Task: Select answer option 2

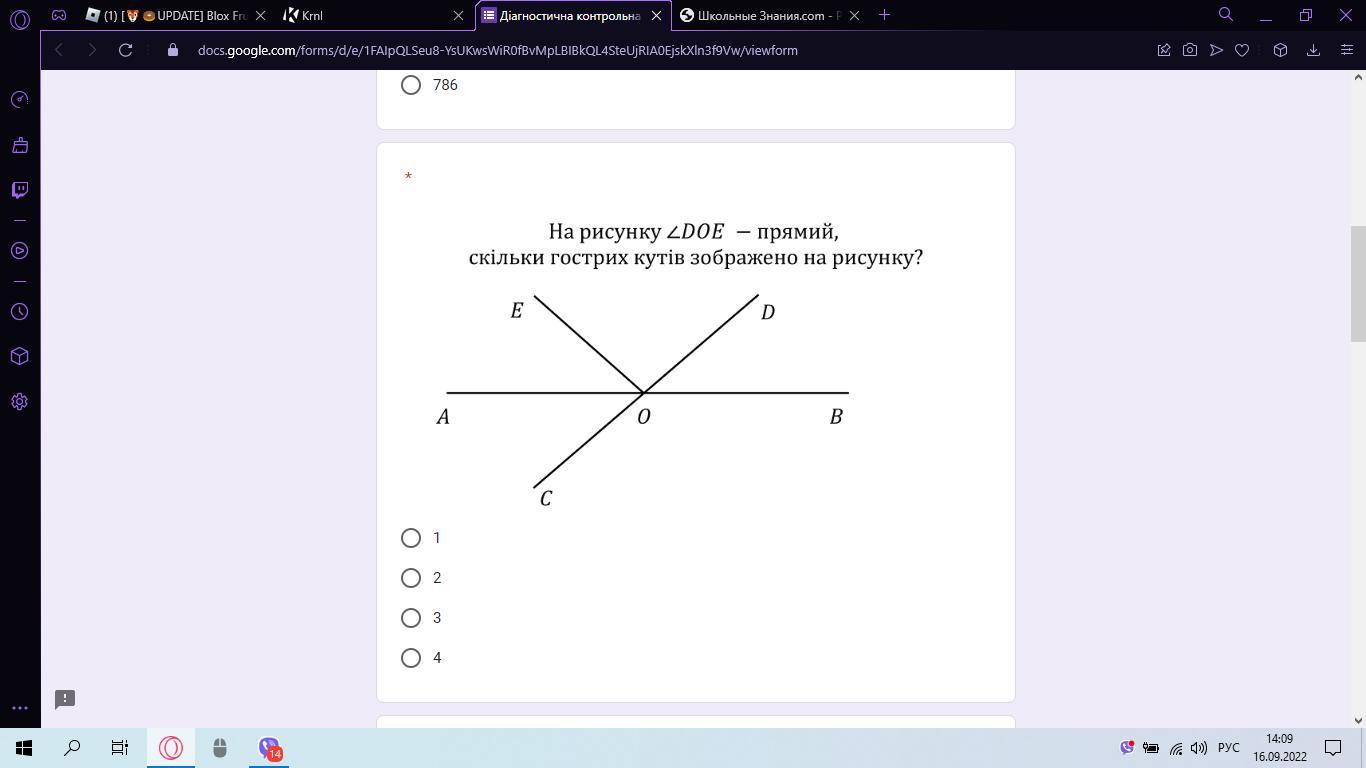Action: [411, 578]
